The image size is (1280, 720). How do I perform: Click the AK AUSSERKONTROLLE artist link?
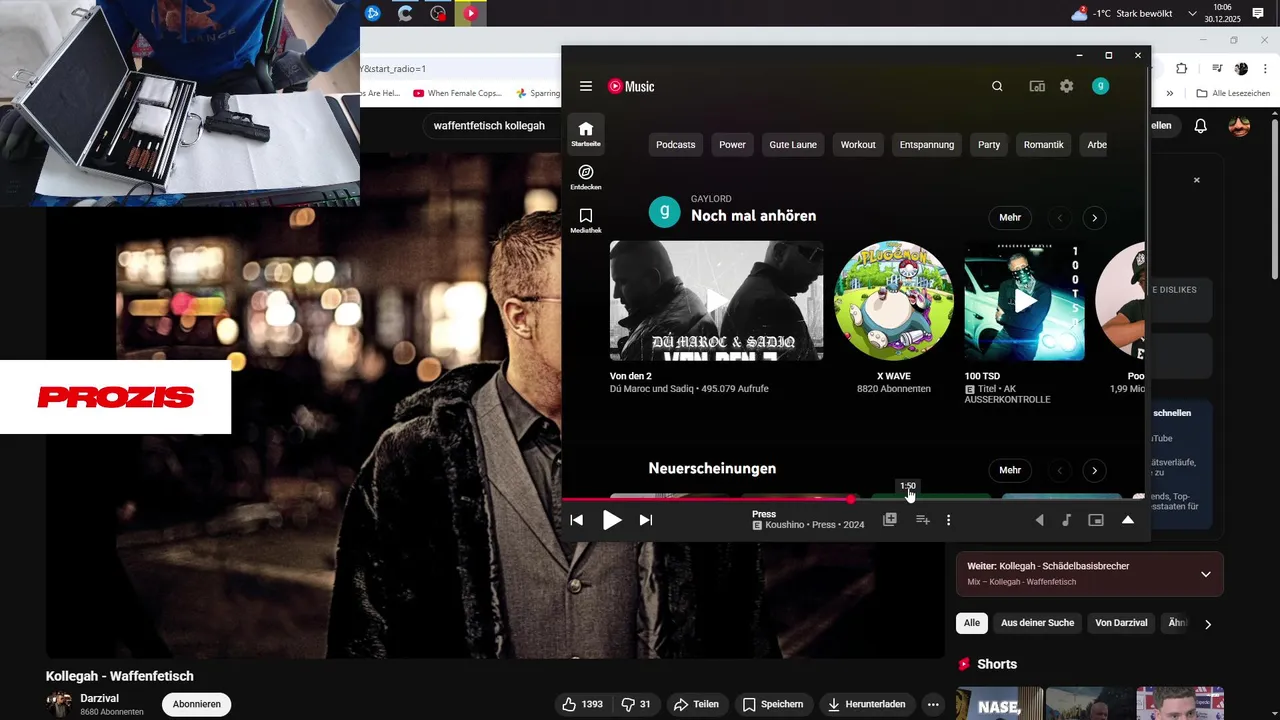pos(1007,394)
